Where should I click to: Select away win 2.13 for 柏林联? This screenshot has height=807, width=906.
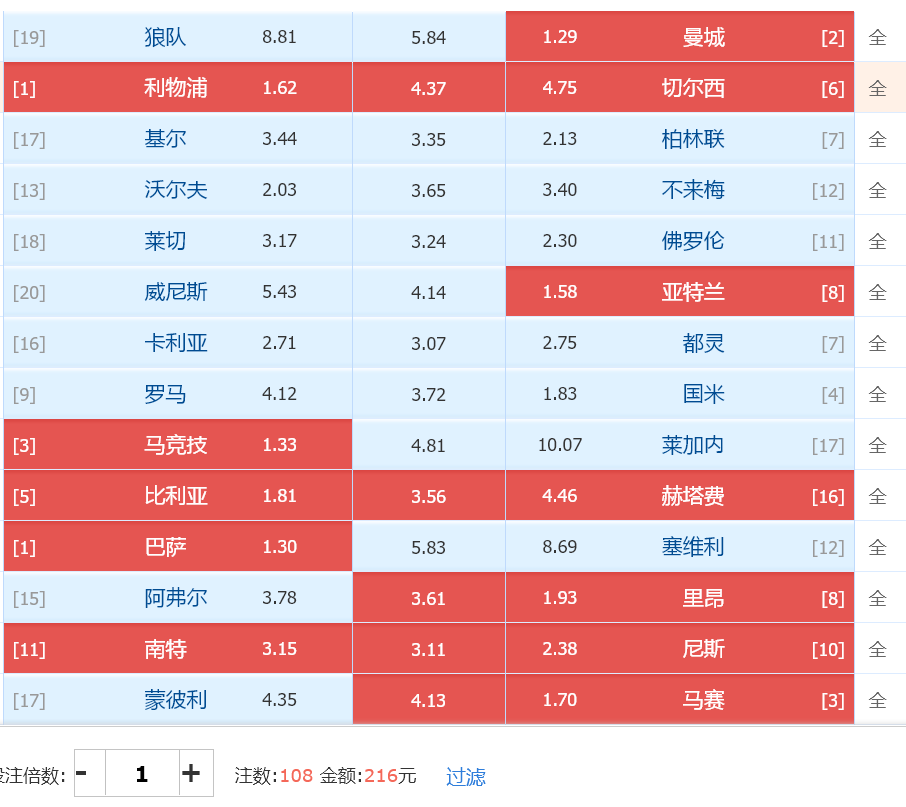click(x=680, y=139)
